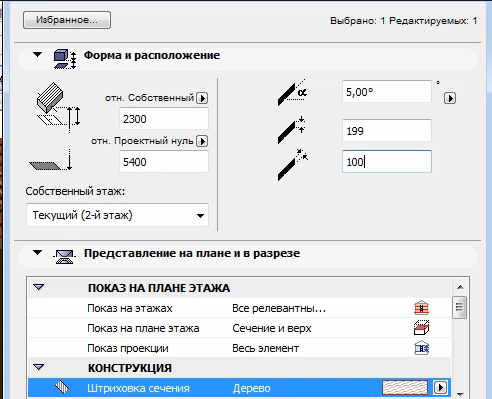
Task: Edit the 2300 elevation field
Action: [164, 119]
